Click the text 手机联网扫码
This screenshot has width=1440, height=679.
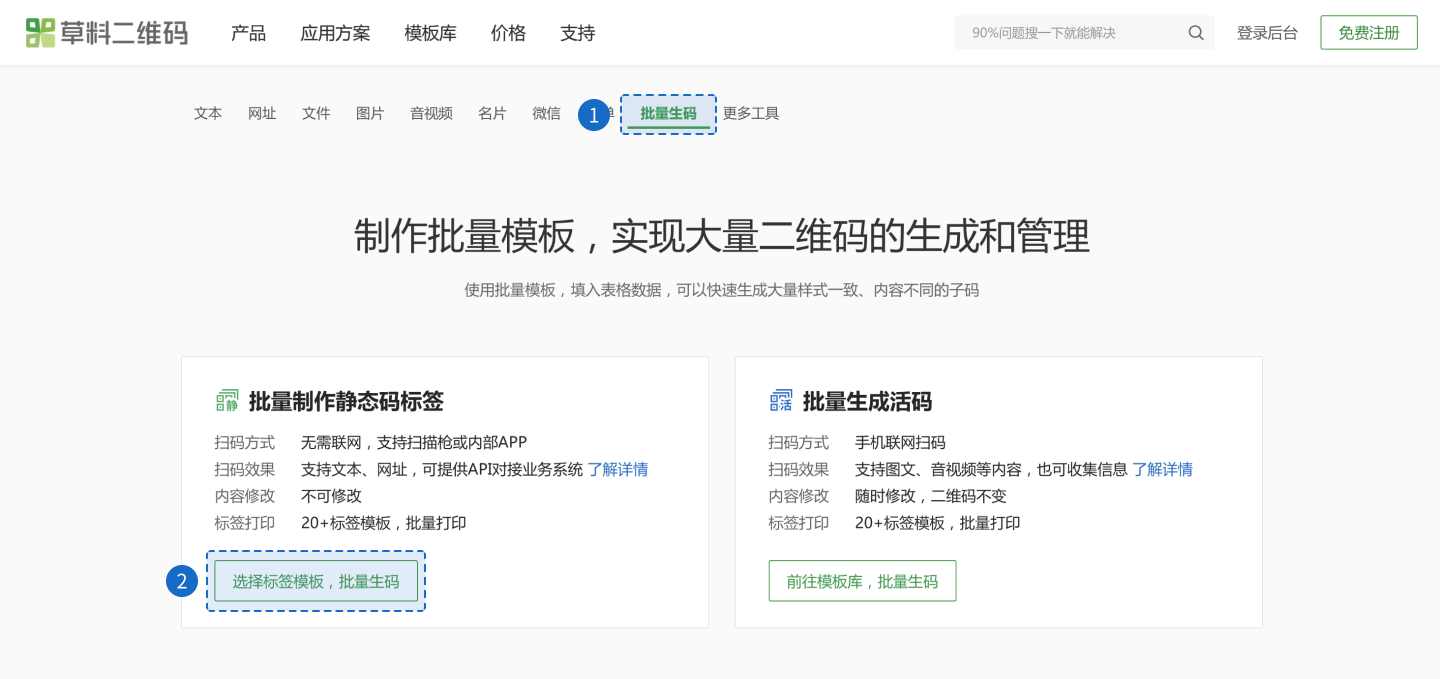tap(900, 442)
